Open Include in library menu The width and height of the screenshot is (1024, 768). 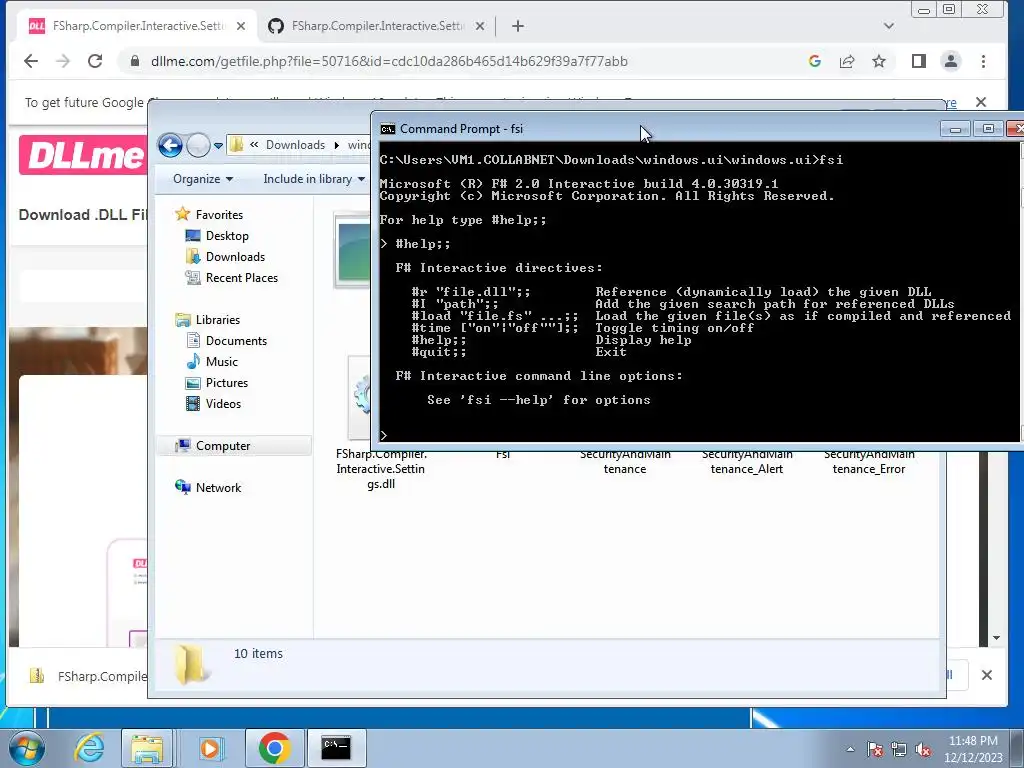click(313, 179)
